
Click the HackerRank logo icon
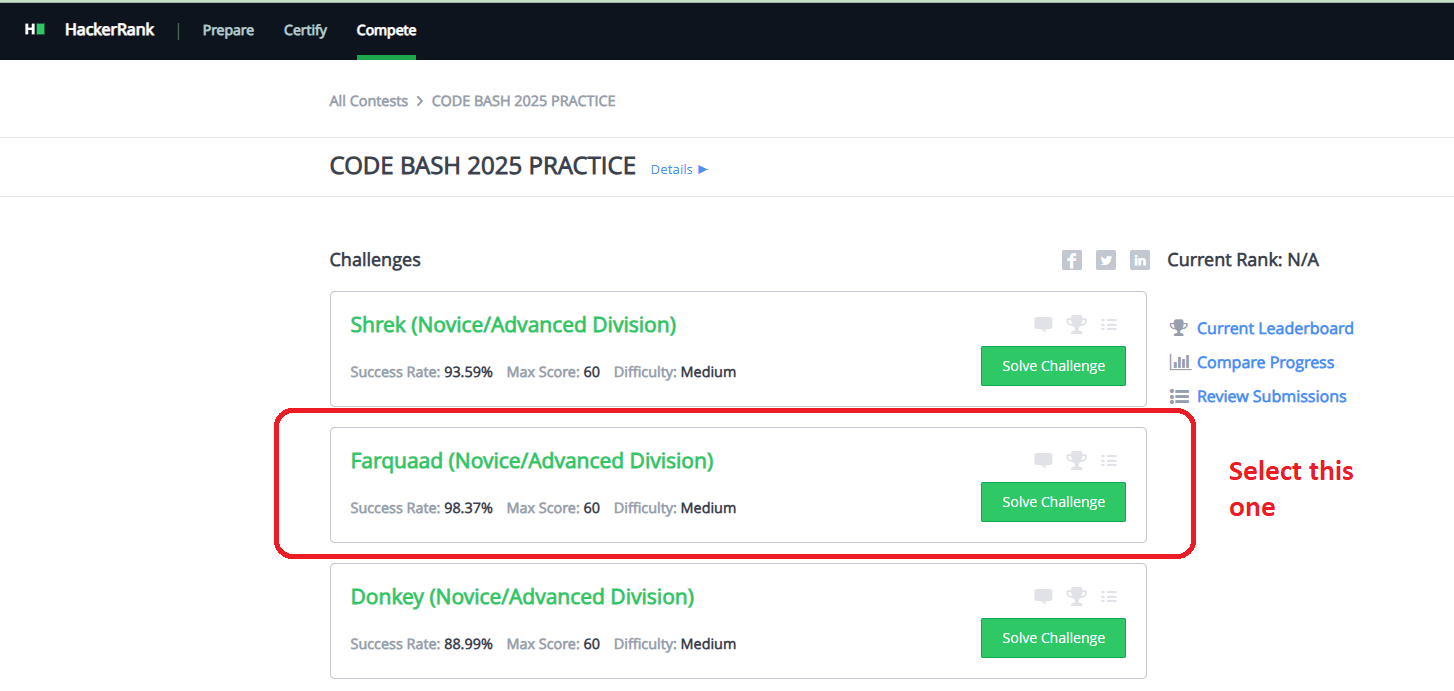point(35,30)
